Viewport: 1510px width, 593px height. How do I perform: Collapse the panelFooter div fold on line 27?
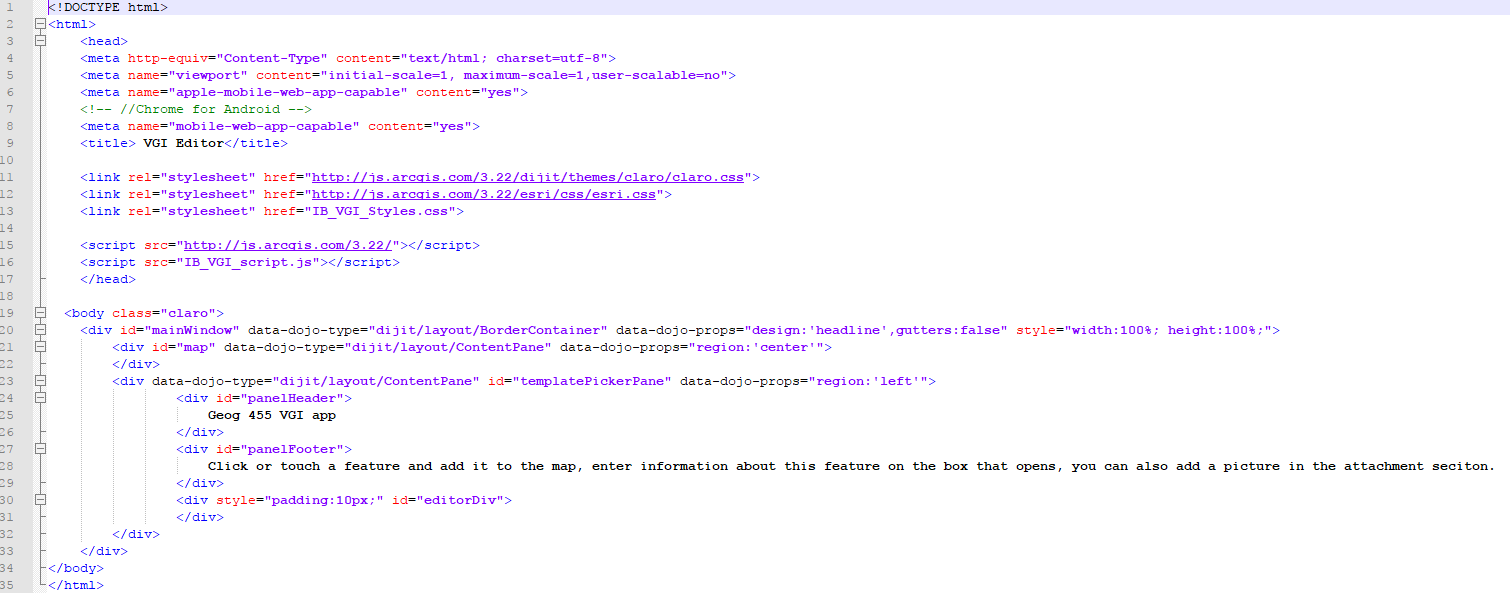pos(40,449)
